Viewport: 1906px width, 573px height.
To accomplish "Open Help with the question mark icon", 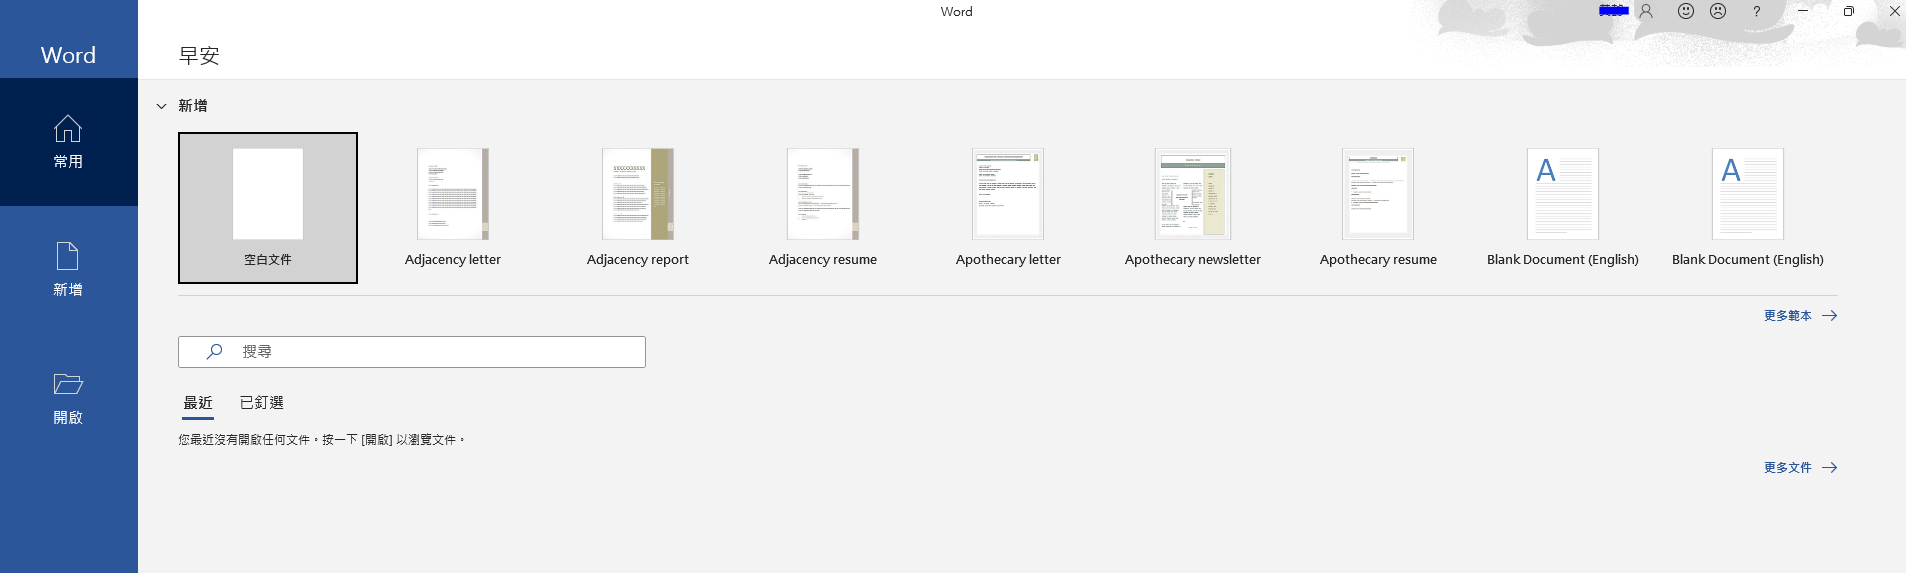I will (x=1756, y=12).
